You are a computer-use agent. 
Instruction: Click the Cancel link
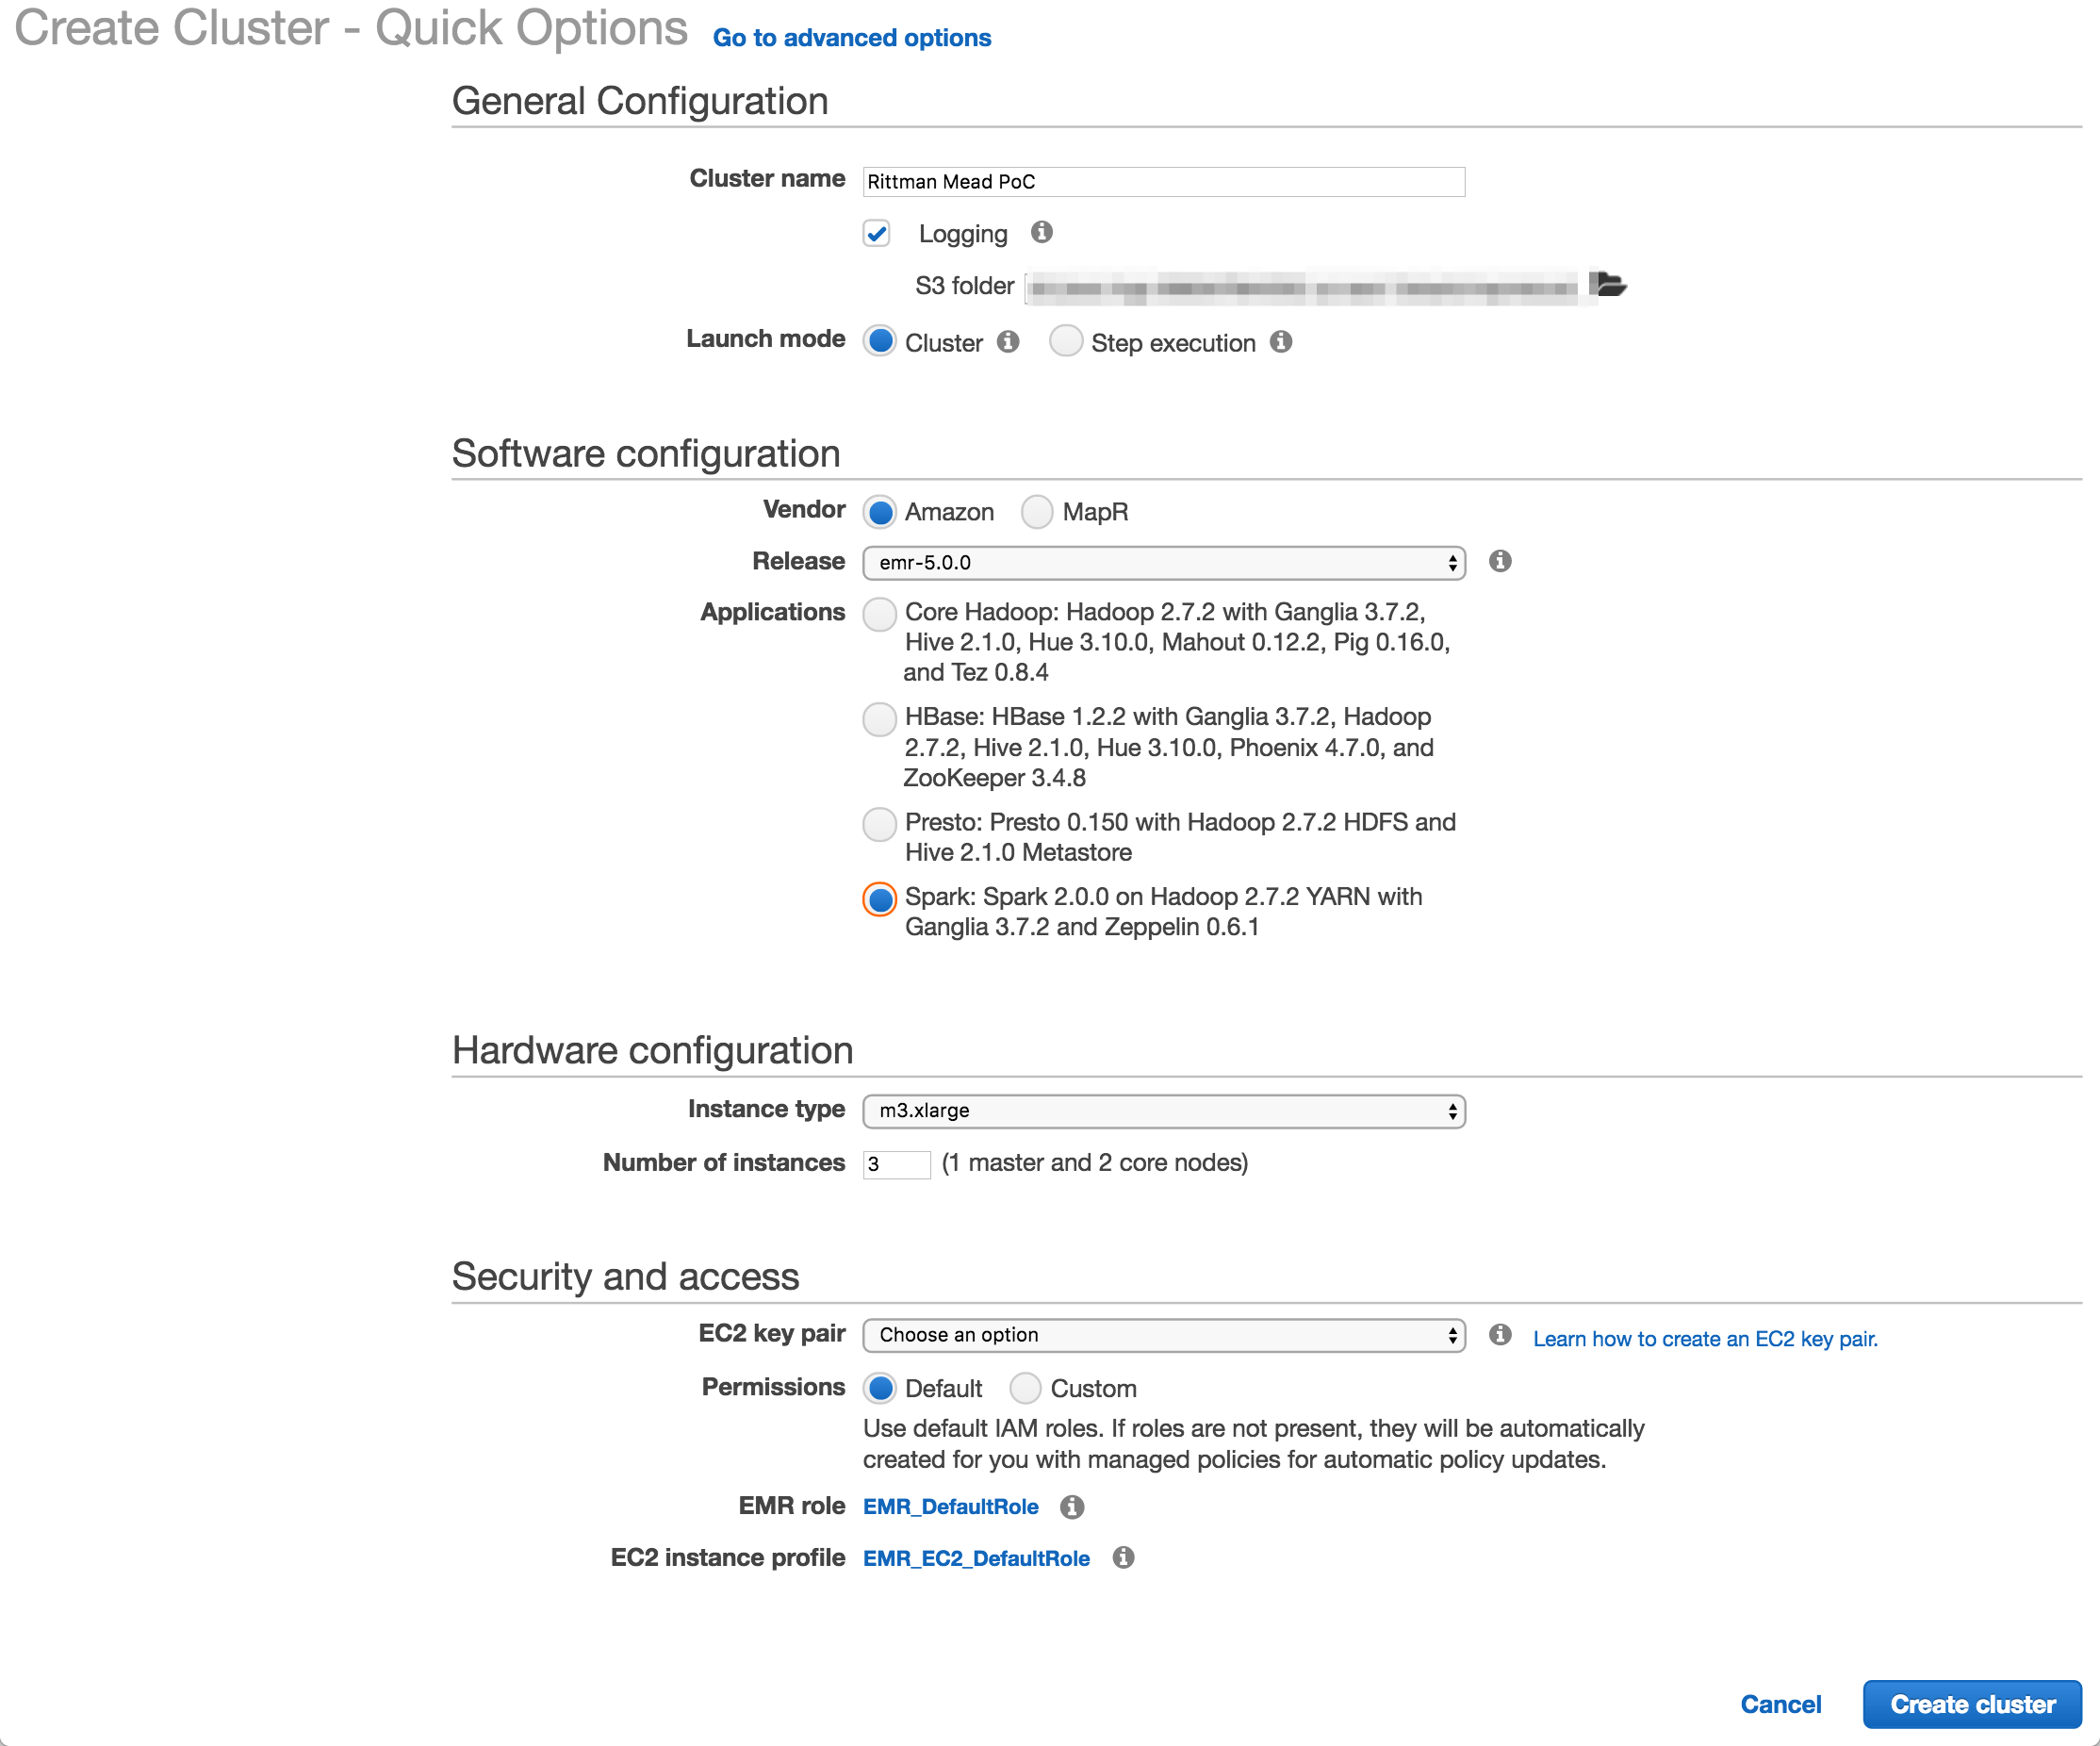1780,1704
